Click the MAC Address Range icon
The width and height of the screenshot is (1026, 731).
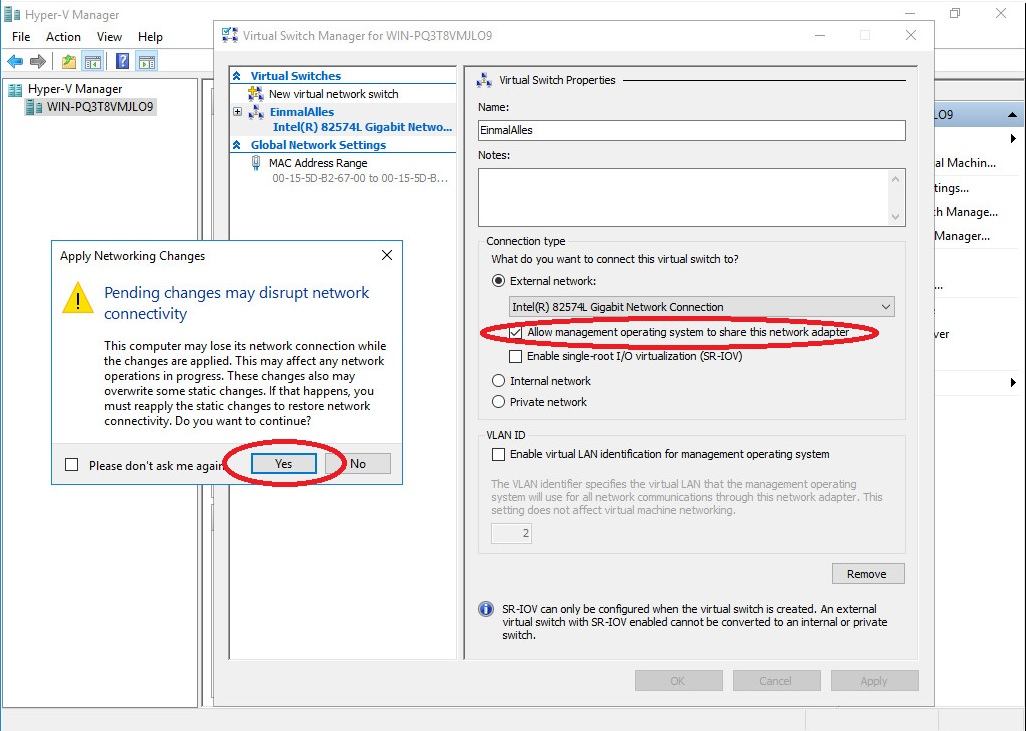click(x=256, y=163)
